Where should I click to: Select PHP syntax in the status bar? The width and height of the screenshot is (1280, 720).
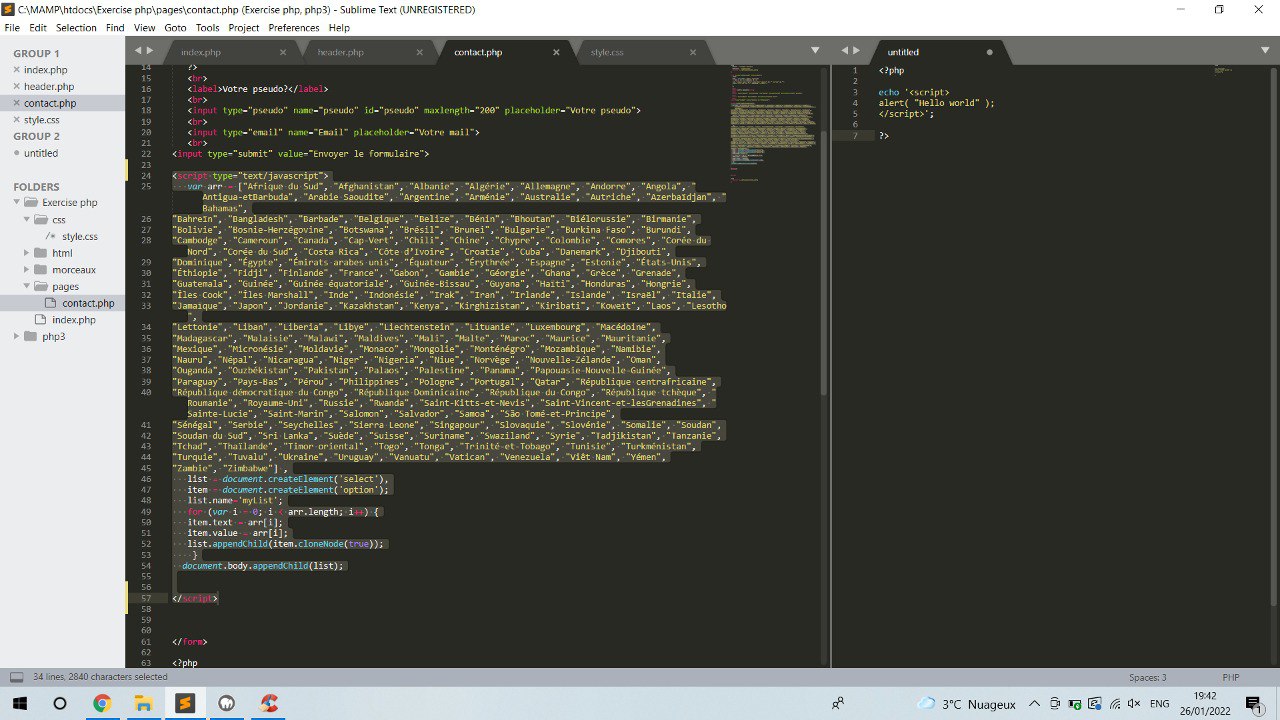click(x=1231, y=677)
